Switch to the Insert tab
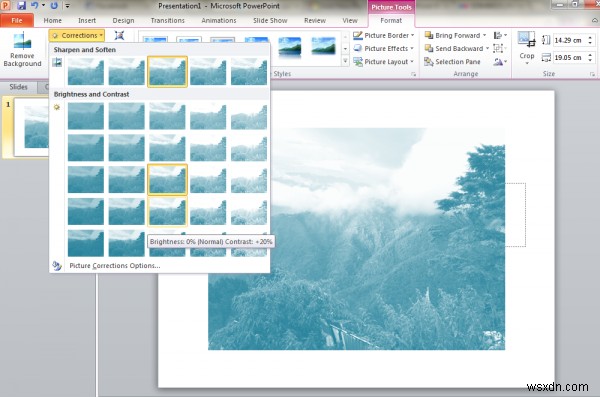600x397 pixels. [x=87, y=21]
